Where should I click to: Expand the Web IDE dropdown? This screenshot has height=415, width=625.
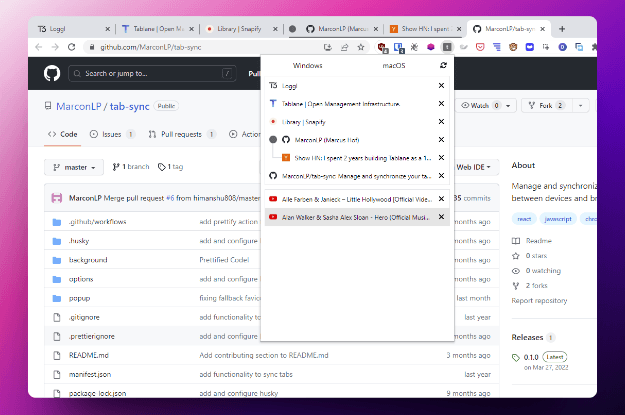474,167
